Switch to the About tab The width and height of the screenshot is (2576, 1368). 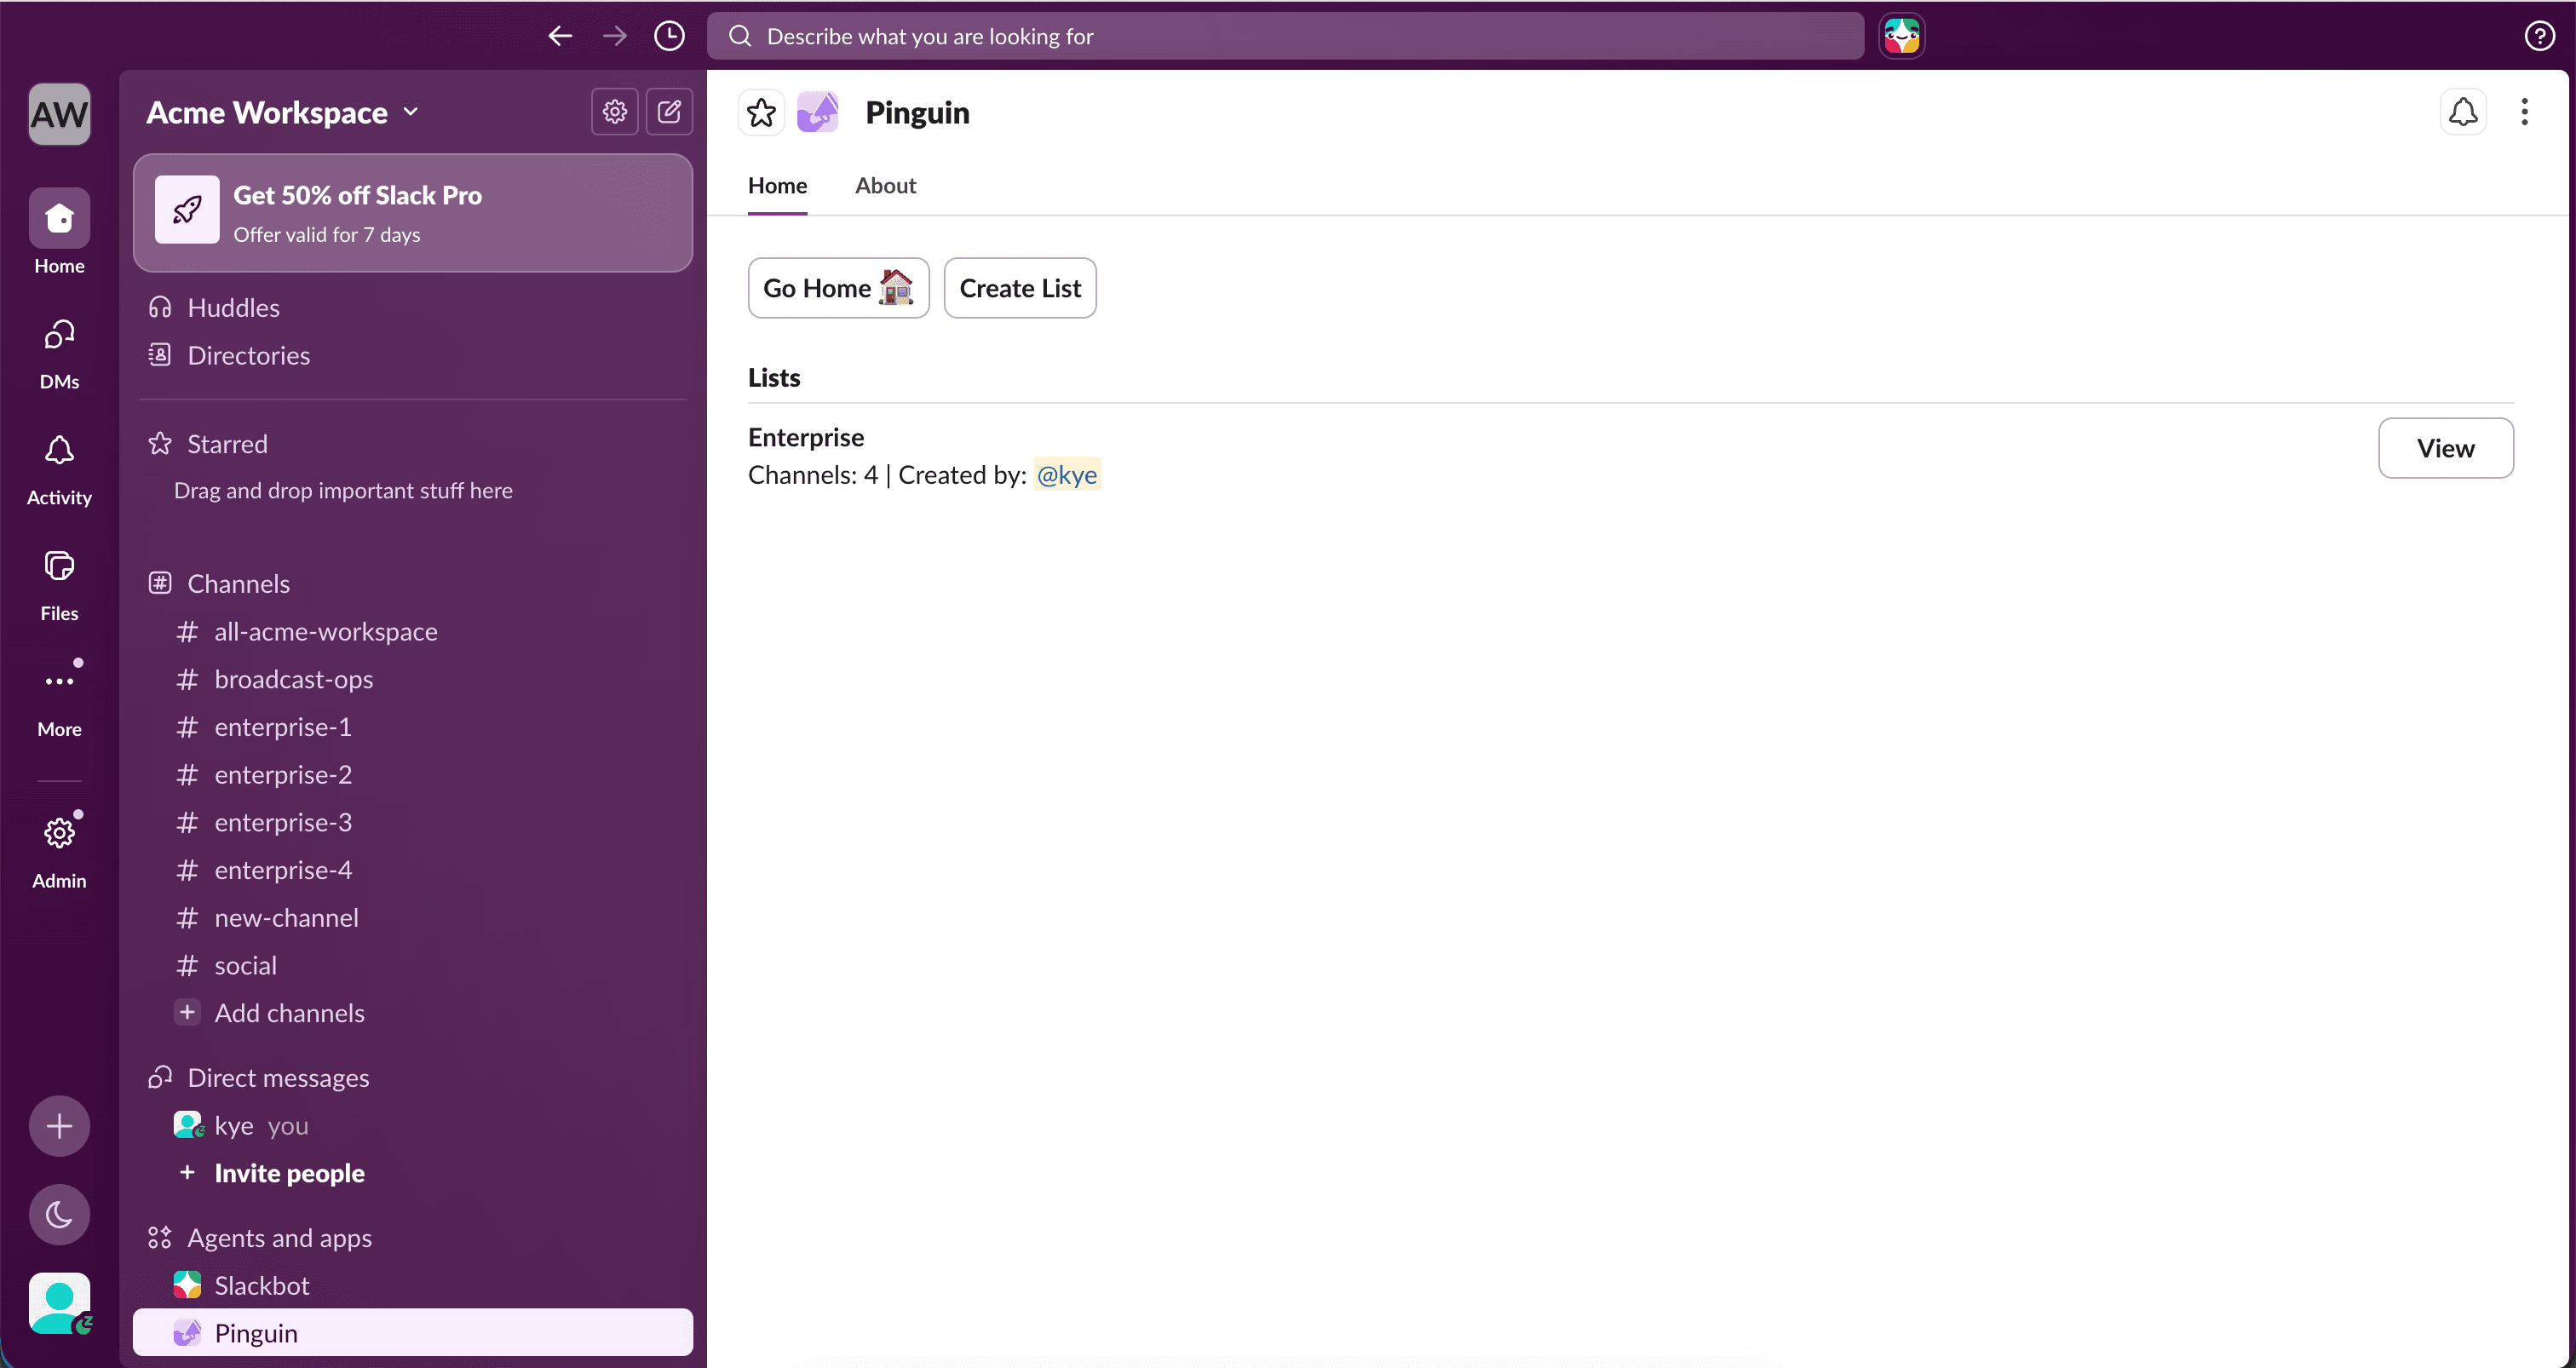tap(885, 186)
